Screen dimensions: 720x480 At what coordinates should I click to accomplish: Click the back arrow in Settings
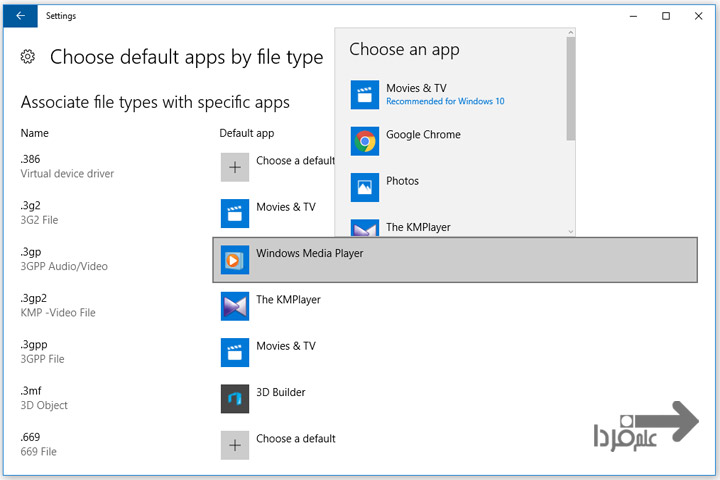coord(20,16)
